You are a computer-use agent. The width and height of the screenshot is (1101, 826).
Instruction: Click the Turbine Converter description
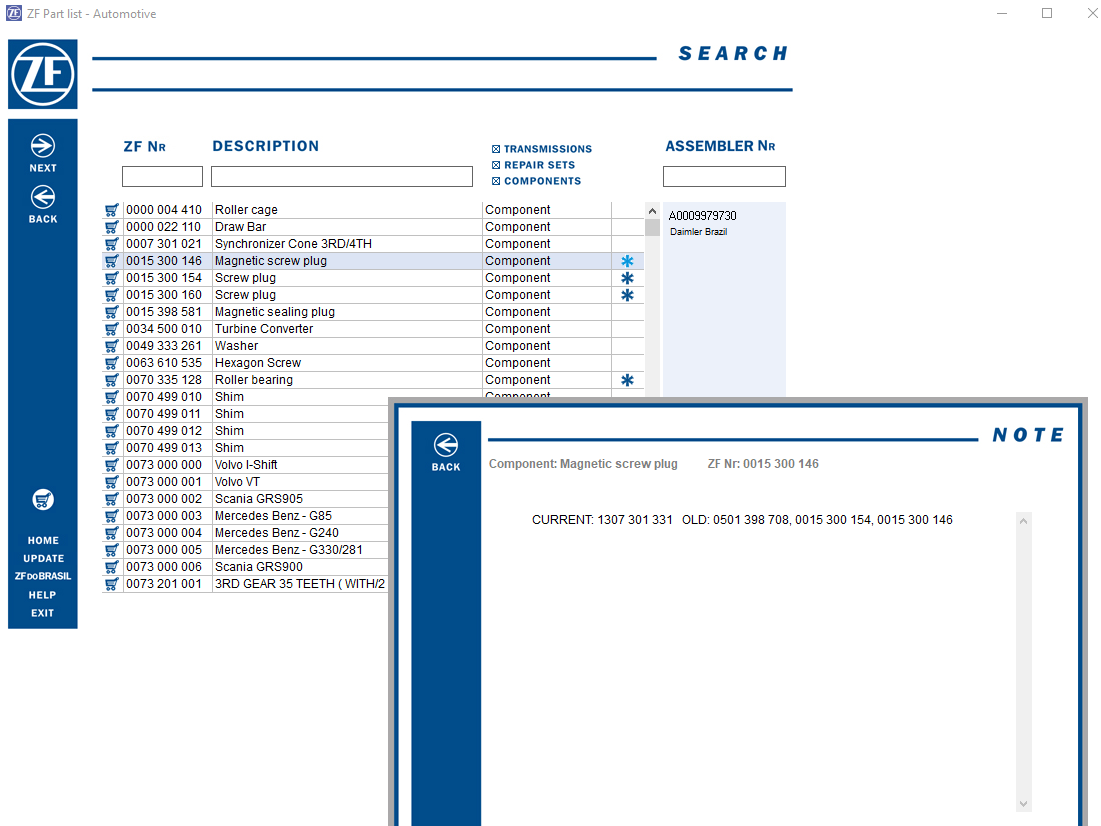(264, 329)
